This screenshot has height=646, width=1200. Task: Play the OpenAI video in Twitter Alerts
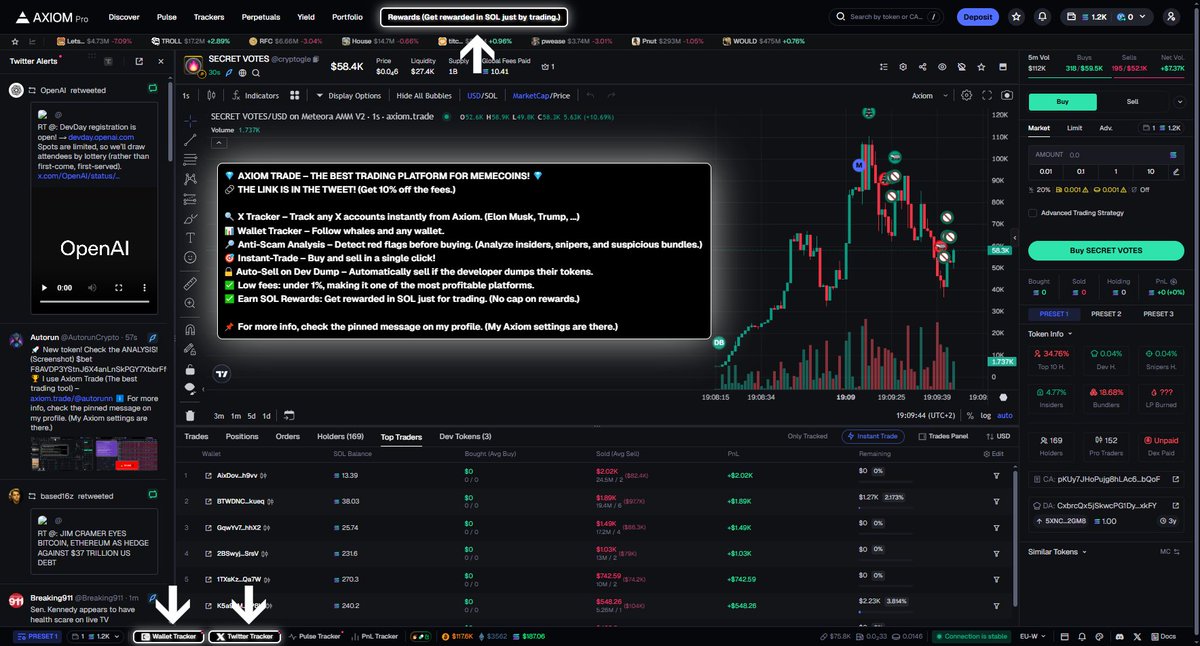(44, 286)
